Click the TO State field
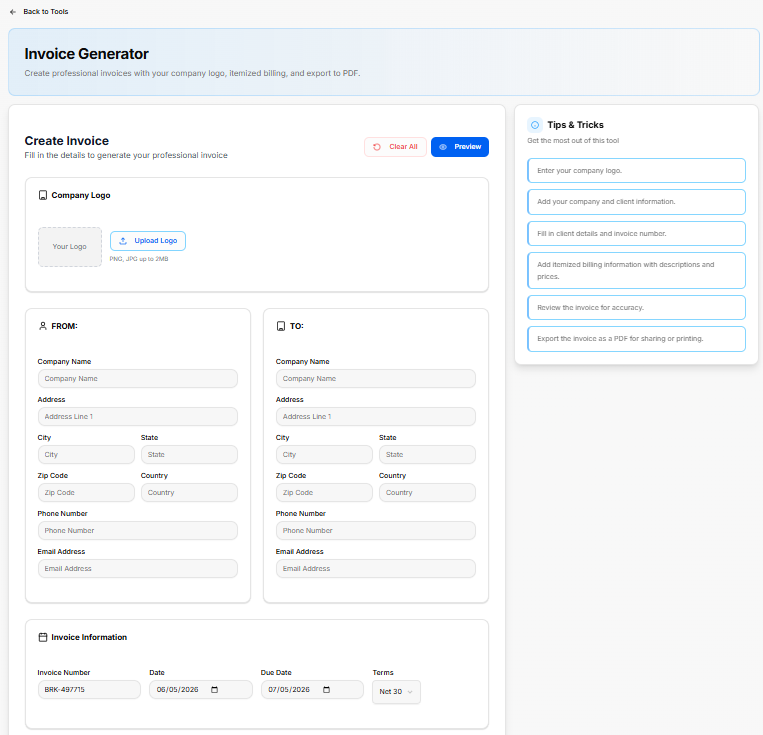The image size is (763, 735). [x=427, y=455]
